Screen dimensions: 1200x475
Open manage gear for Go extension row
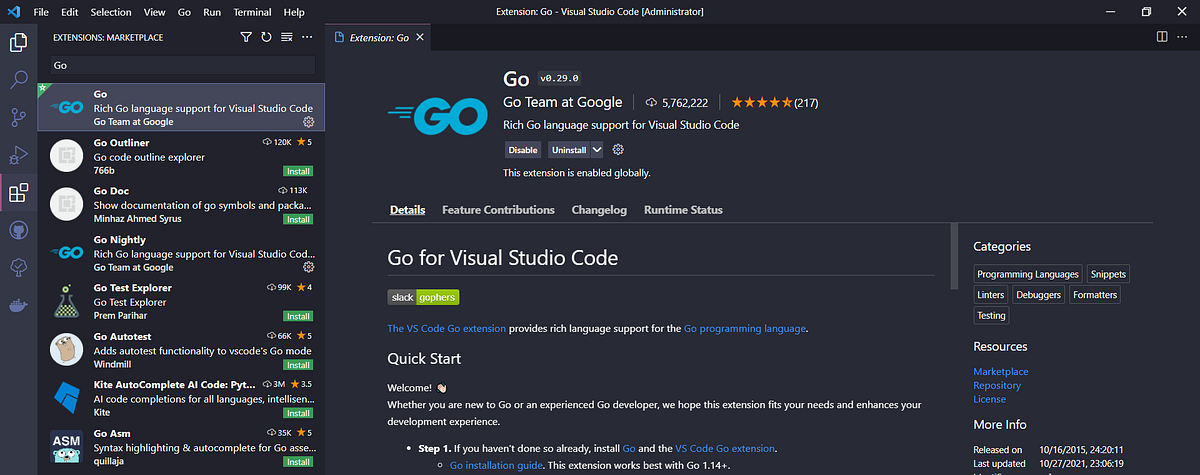308,121
